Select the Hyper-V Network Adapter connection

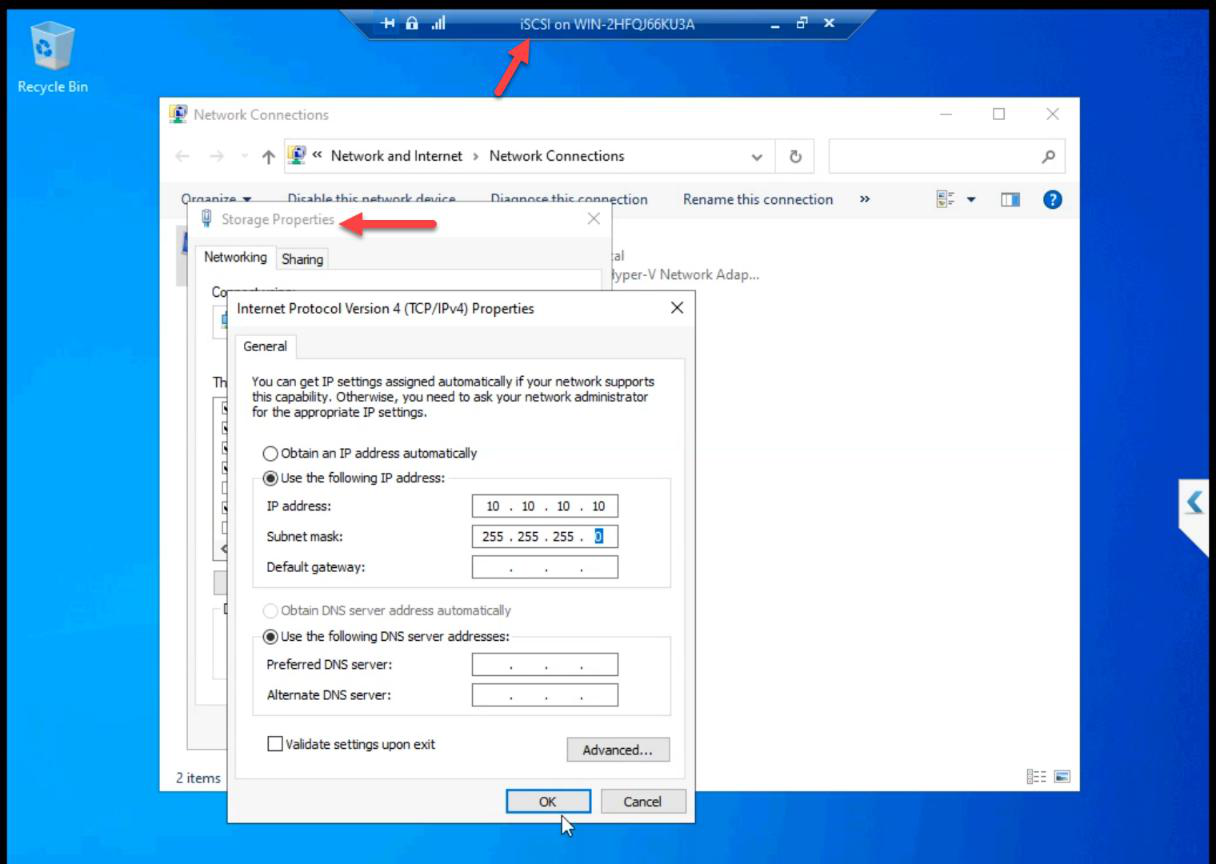pyautogui.click(x=685, y=266)
